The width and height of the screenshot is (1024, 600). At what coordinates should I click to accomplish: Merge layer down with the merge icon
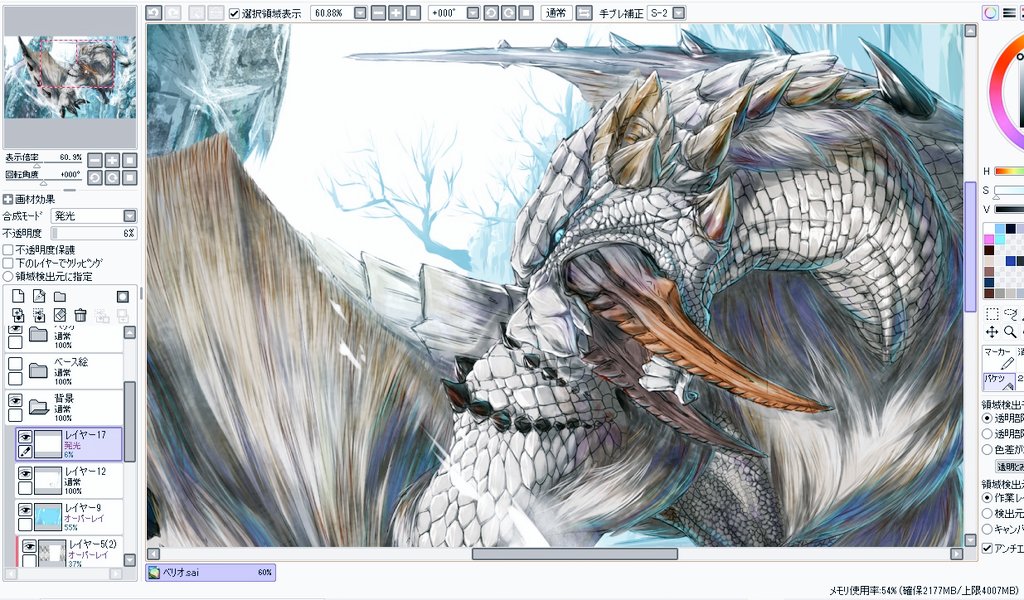pos(39,316)
